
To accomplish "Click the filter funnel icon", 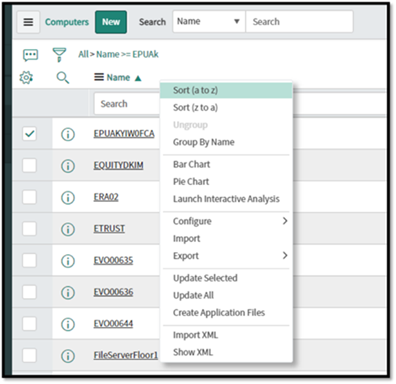I will pos(59,55).
